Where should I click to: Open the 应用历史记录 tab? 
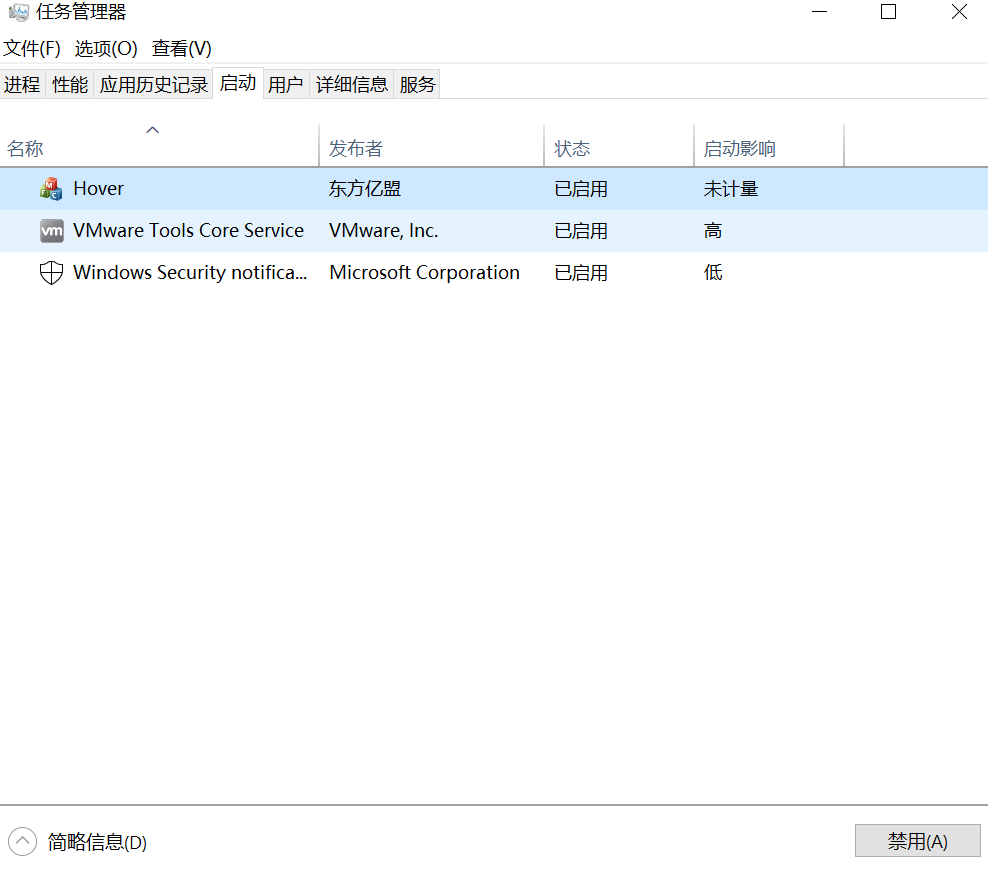[153, 85]
